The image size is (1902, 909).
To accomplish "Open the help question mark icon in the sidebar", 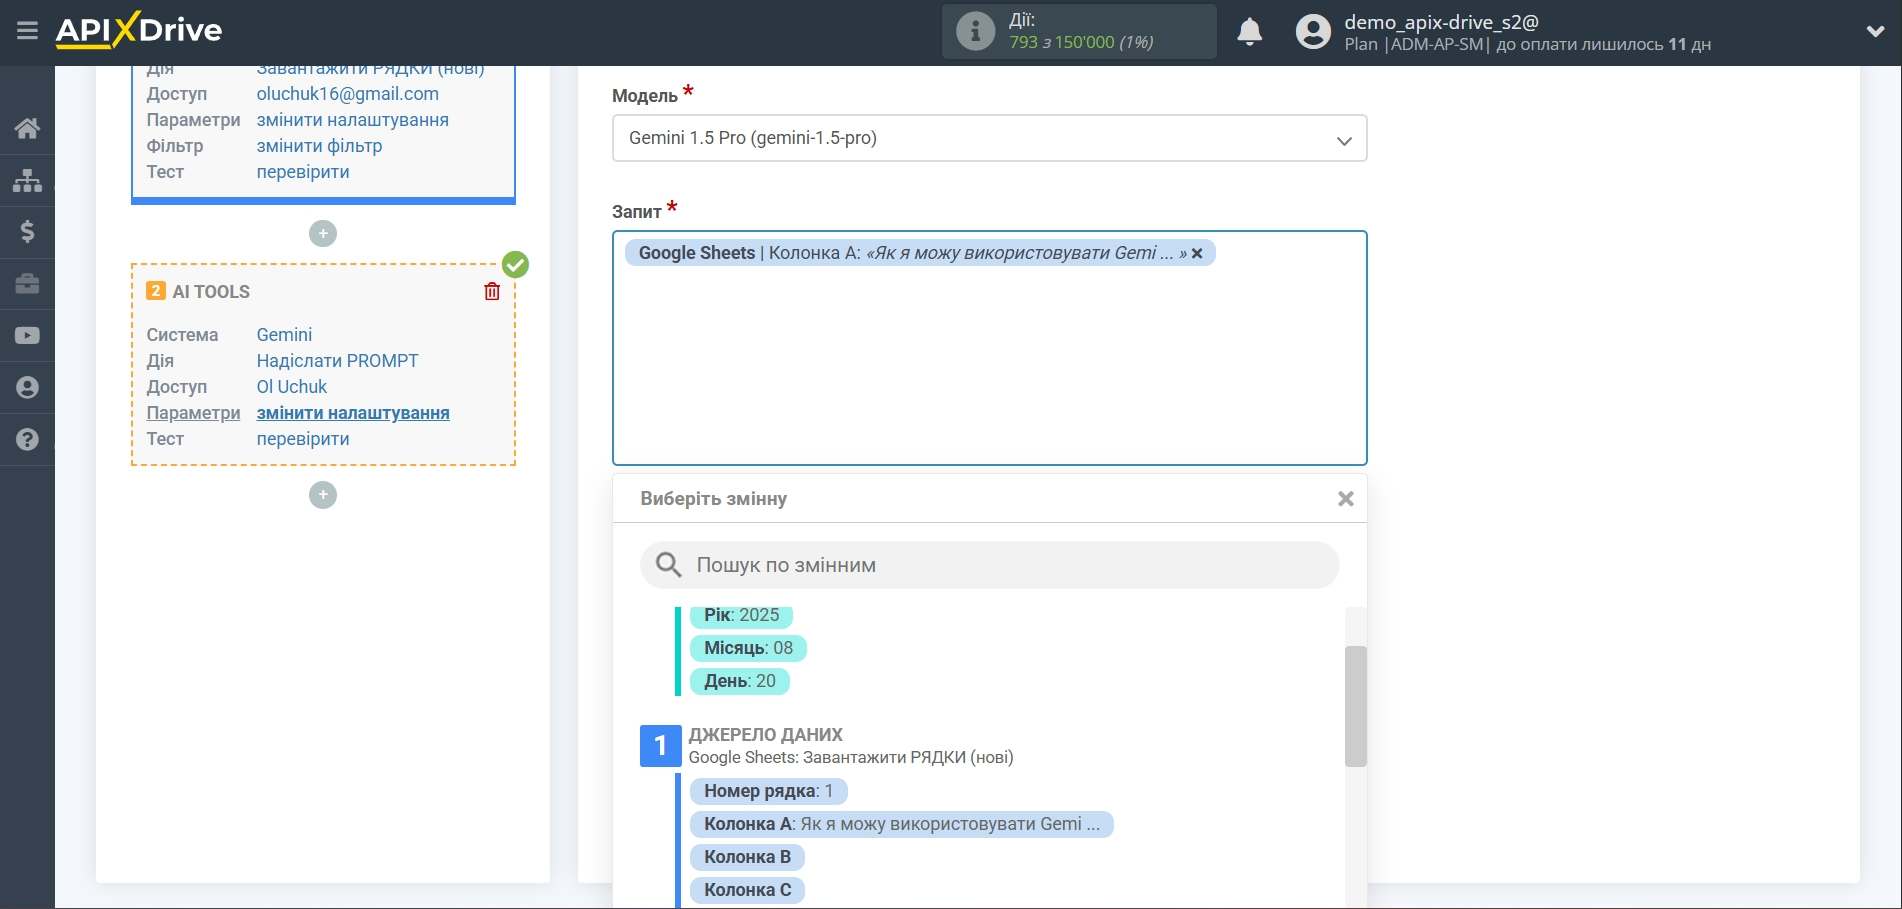I will point(27,439).
